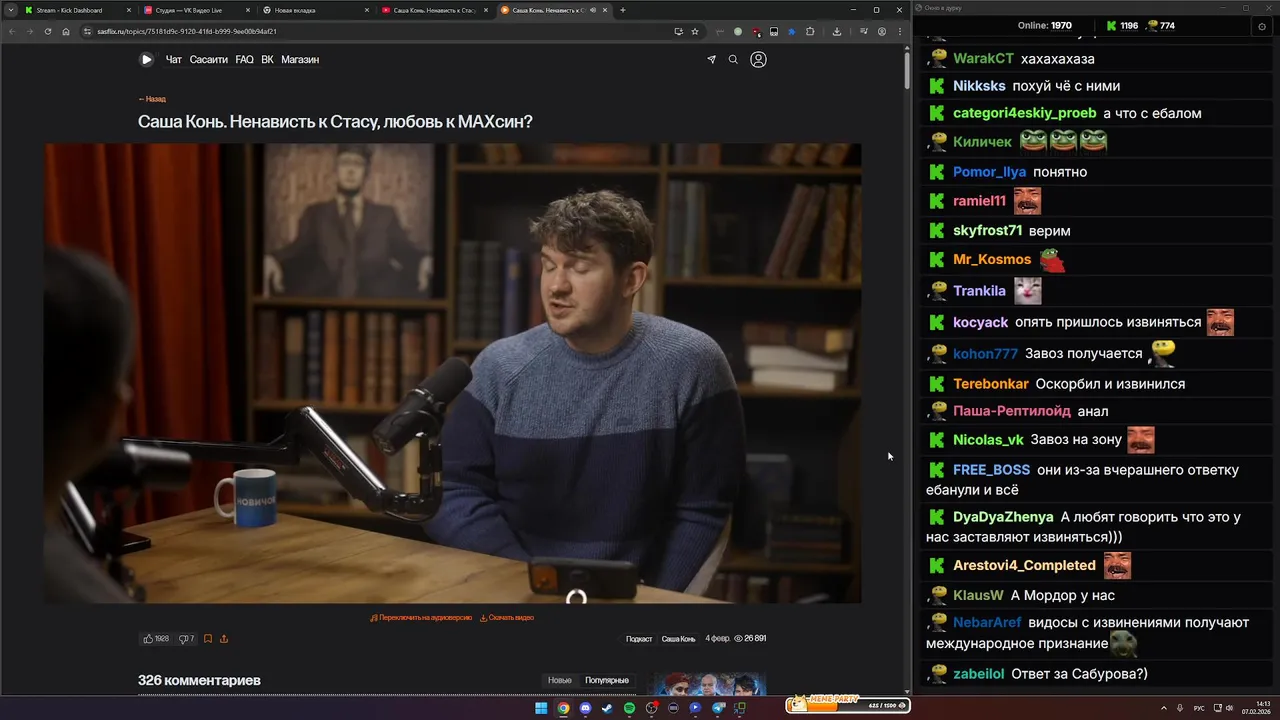Click the install/cast icon in address bar
The width and height of the screenshot is (1280, 720).
coord(679,31)
